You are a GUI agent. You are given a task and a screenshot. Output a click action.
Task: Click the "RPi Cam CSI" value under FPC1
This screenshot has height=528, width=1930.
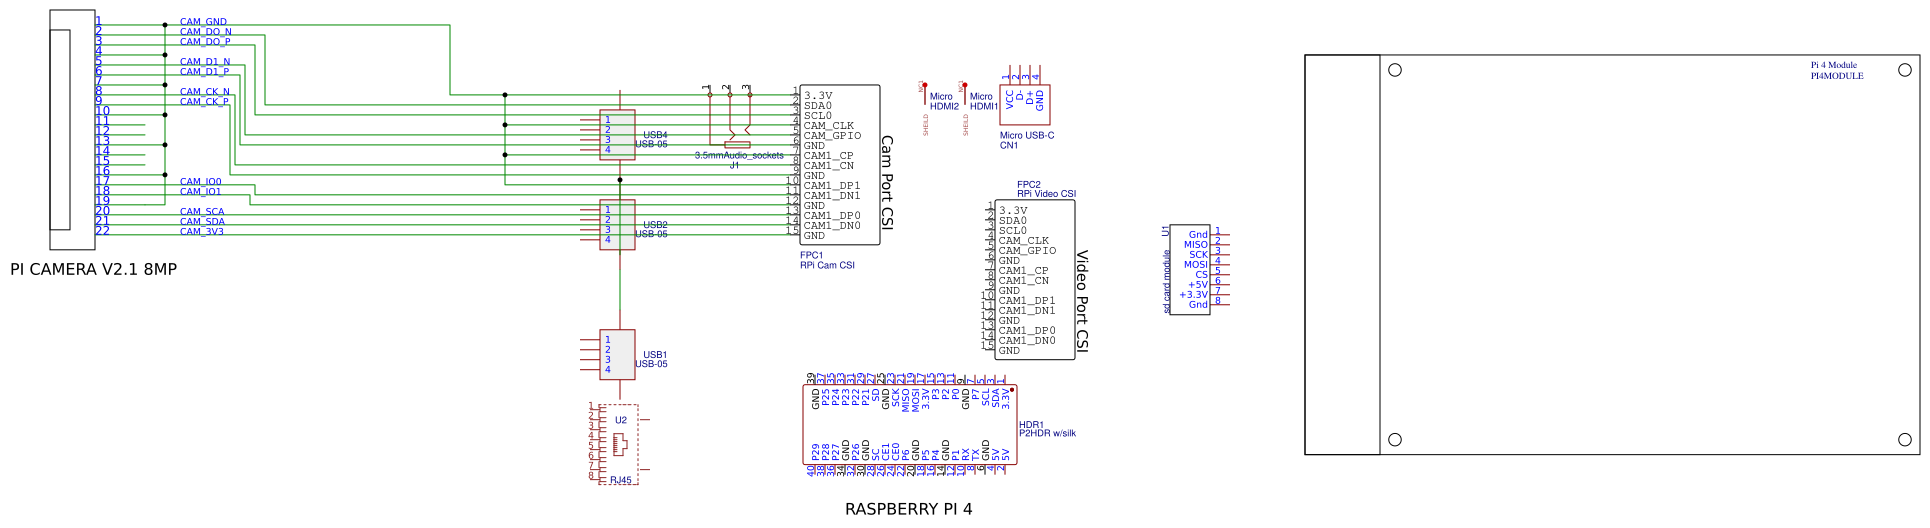827,265
